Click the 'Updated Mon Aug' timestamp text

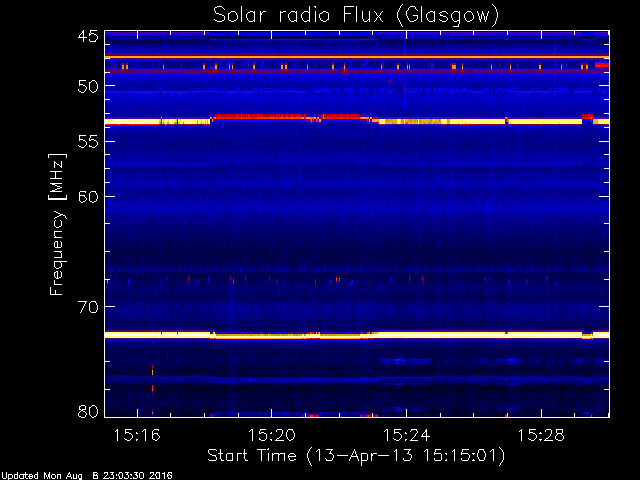pos(87,476)
